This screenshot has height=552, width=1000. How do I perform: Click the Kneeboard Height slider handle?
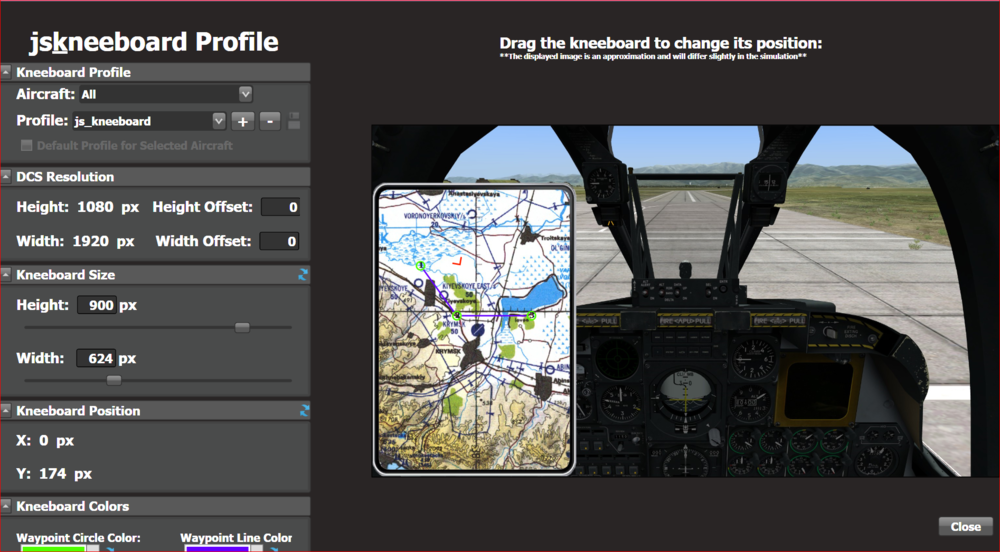[x=242, y=327]
